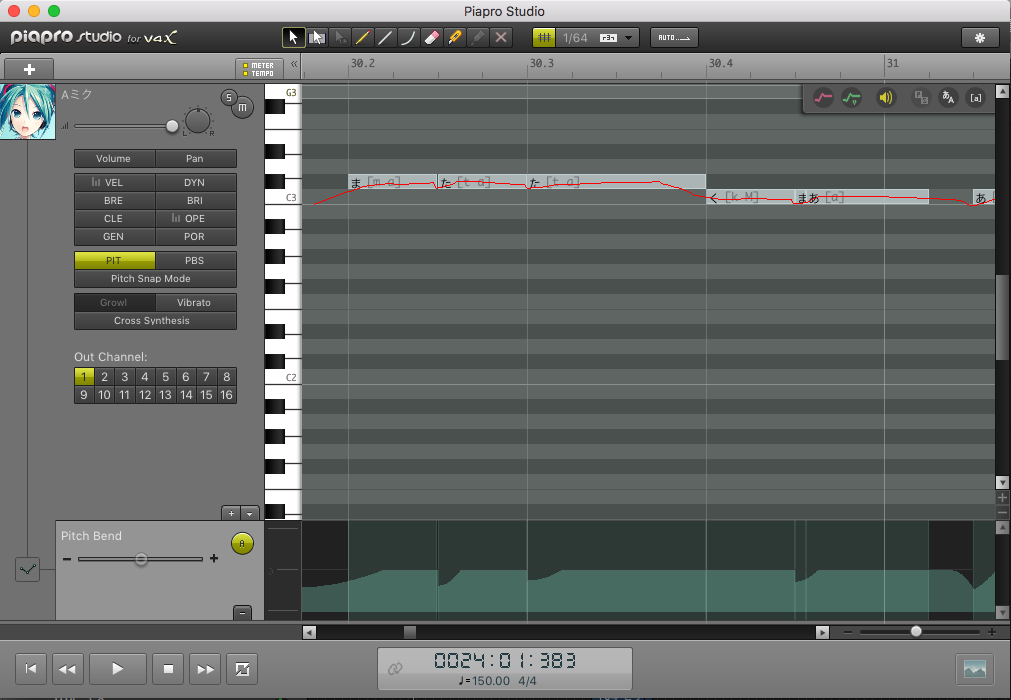Select the PBS parameter

point(195,260)
